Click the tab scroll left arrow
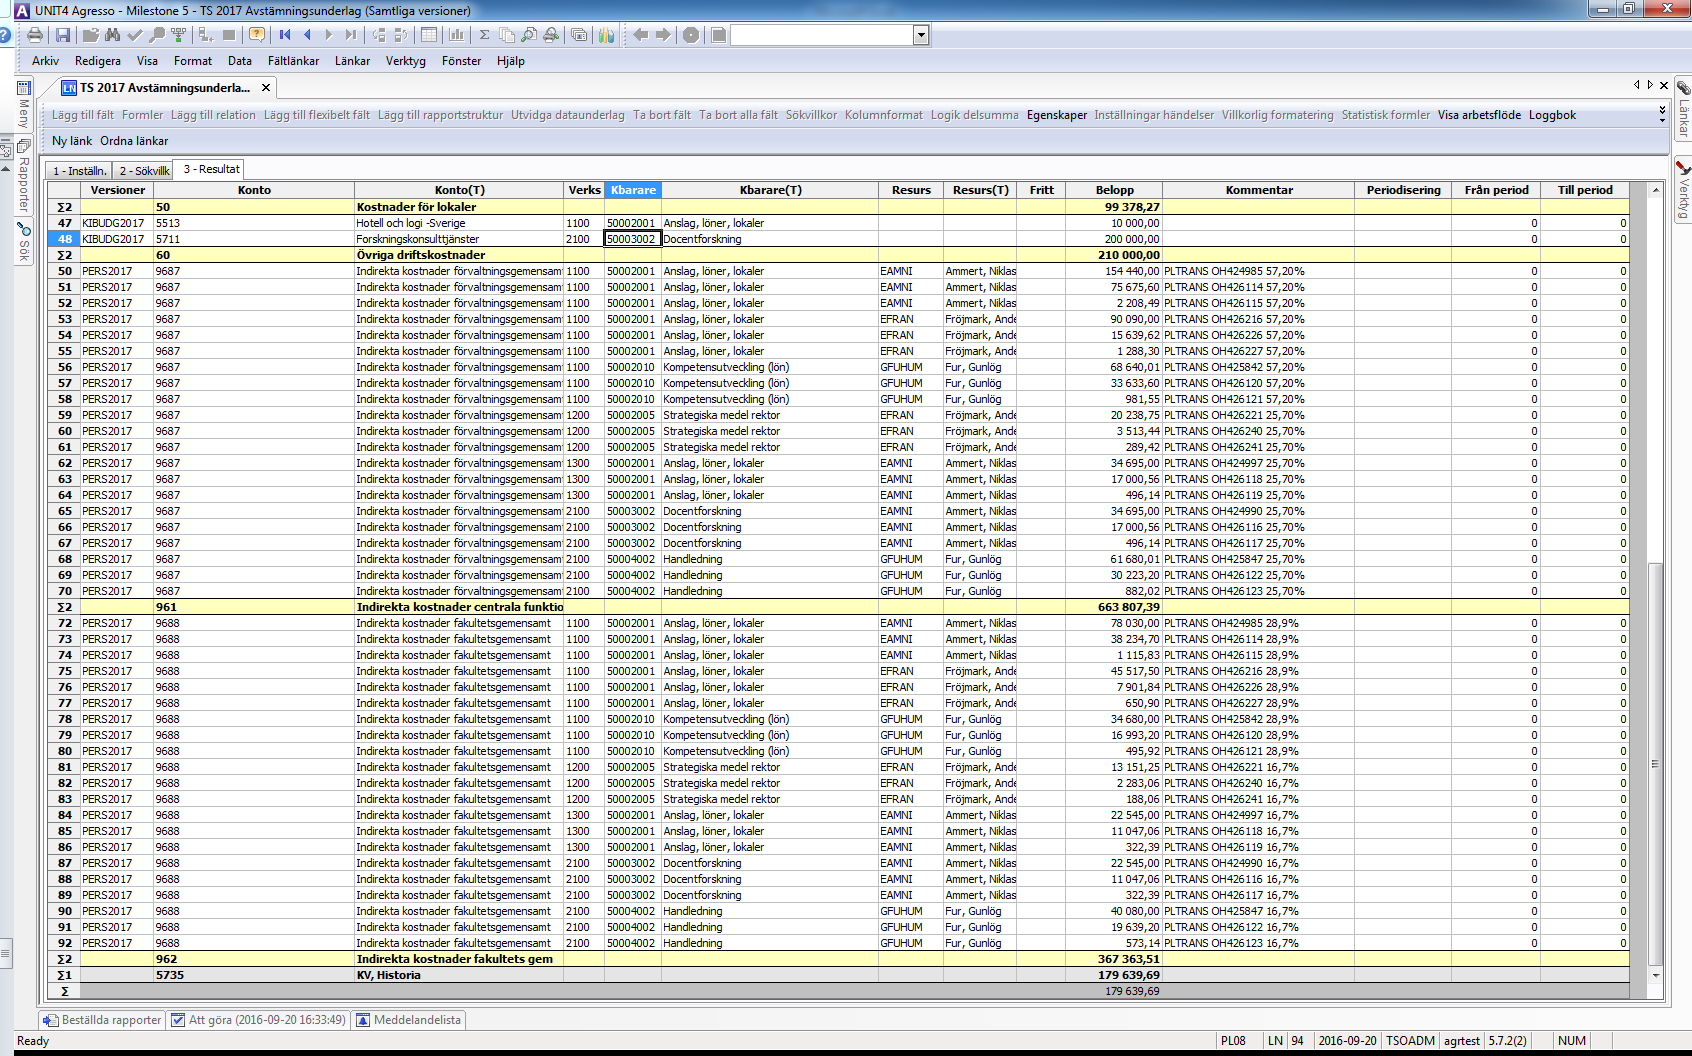Screen dimensions: 1692x1056 pos(1637,85)
